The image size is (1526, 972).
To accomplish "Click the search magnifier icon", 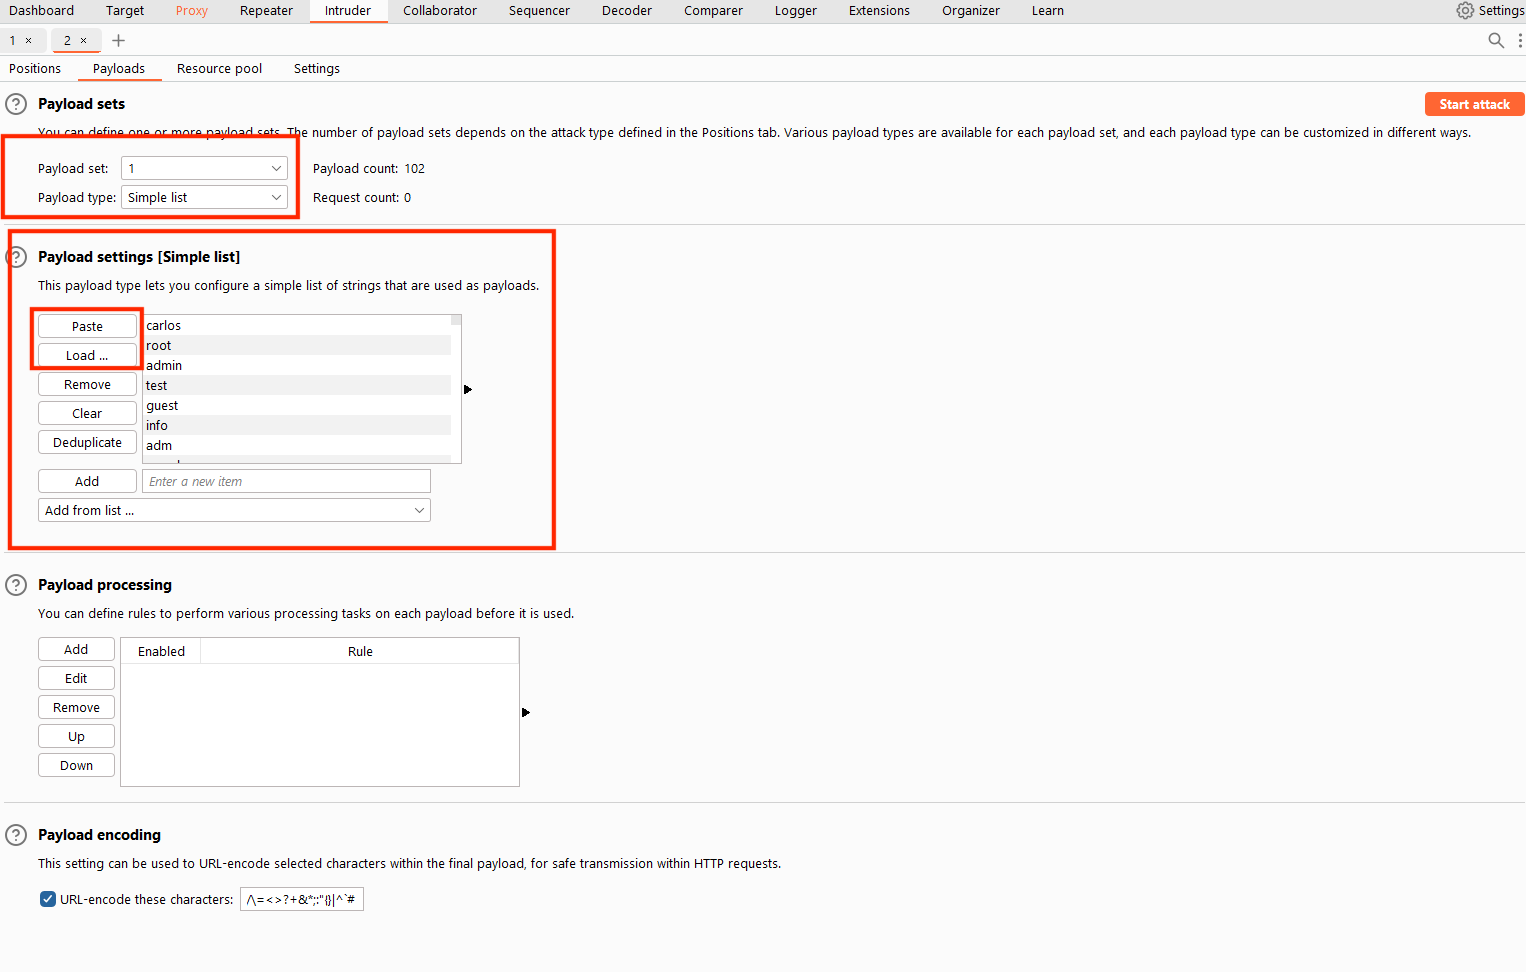I will 1496,40.
